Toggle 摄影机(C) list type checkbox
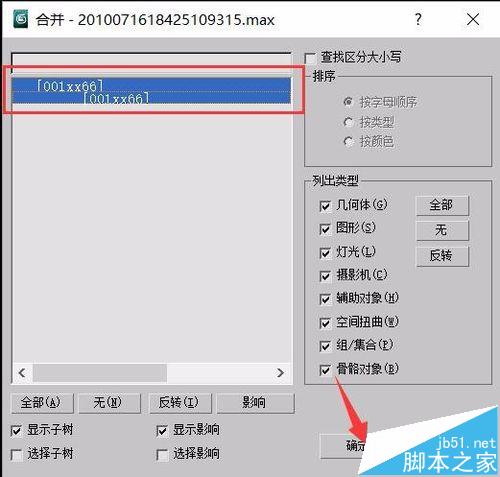Screen dimensions: 500x477 [x=325, y=276]
